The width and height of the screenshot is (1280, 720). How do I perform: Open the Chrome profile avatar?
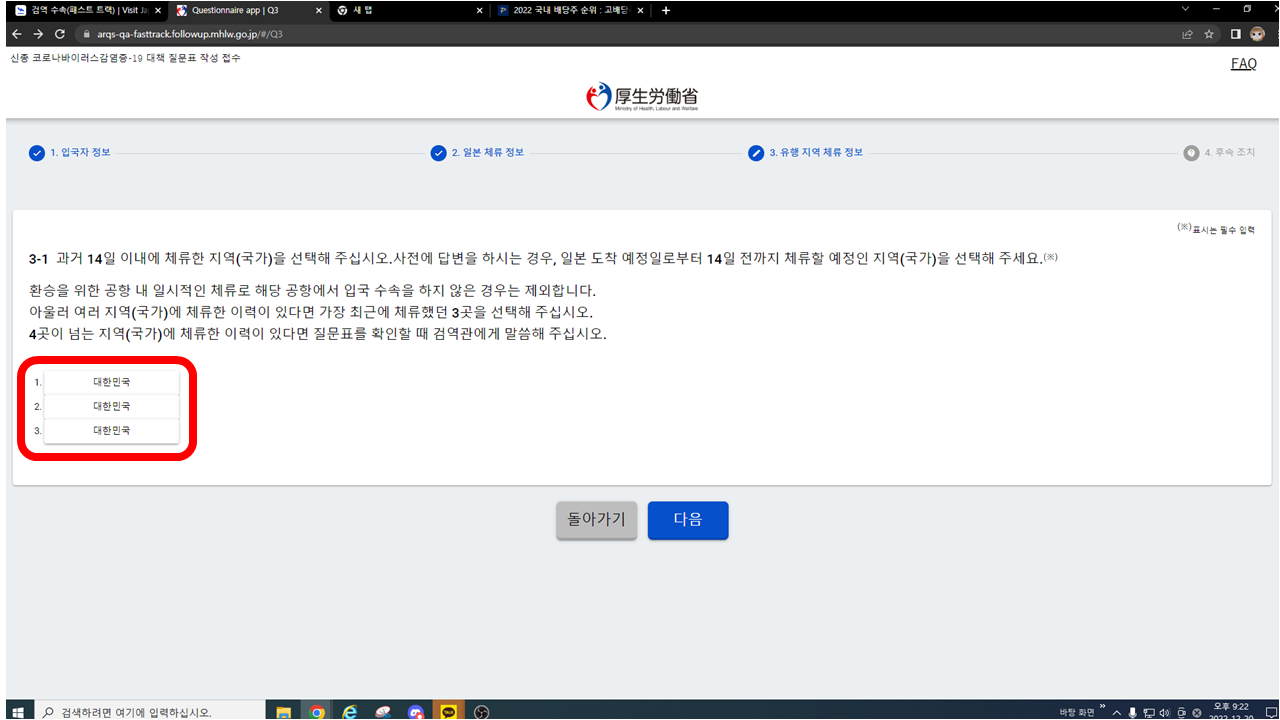(x=1257, y=33)
